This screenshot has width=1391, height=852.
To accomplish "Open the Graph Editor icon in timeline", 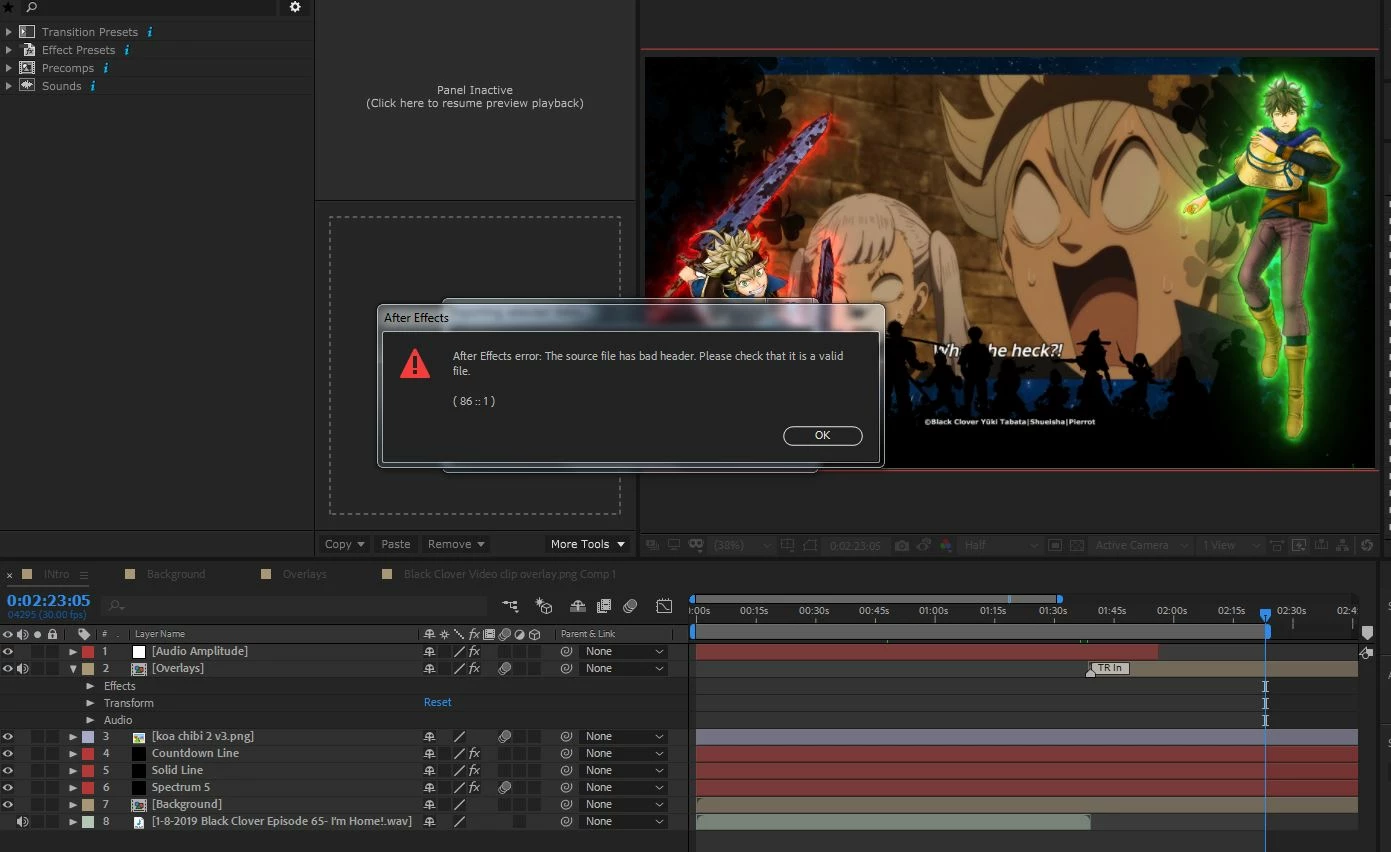I will (x=664, y=606).
